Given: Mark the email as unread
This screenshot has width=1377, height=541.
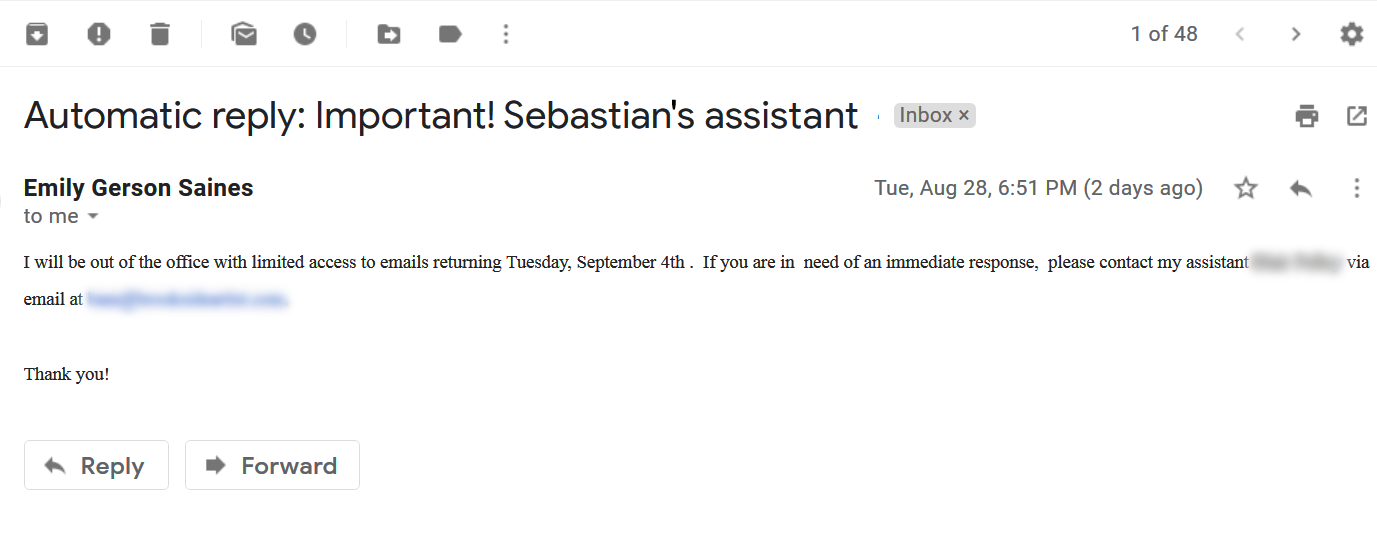Looking at the screenshot, I should (244, 34).
